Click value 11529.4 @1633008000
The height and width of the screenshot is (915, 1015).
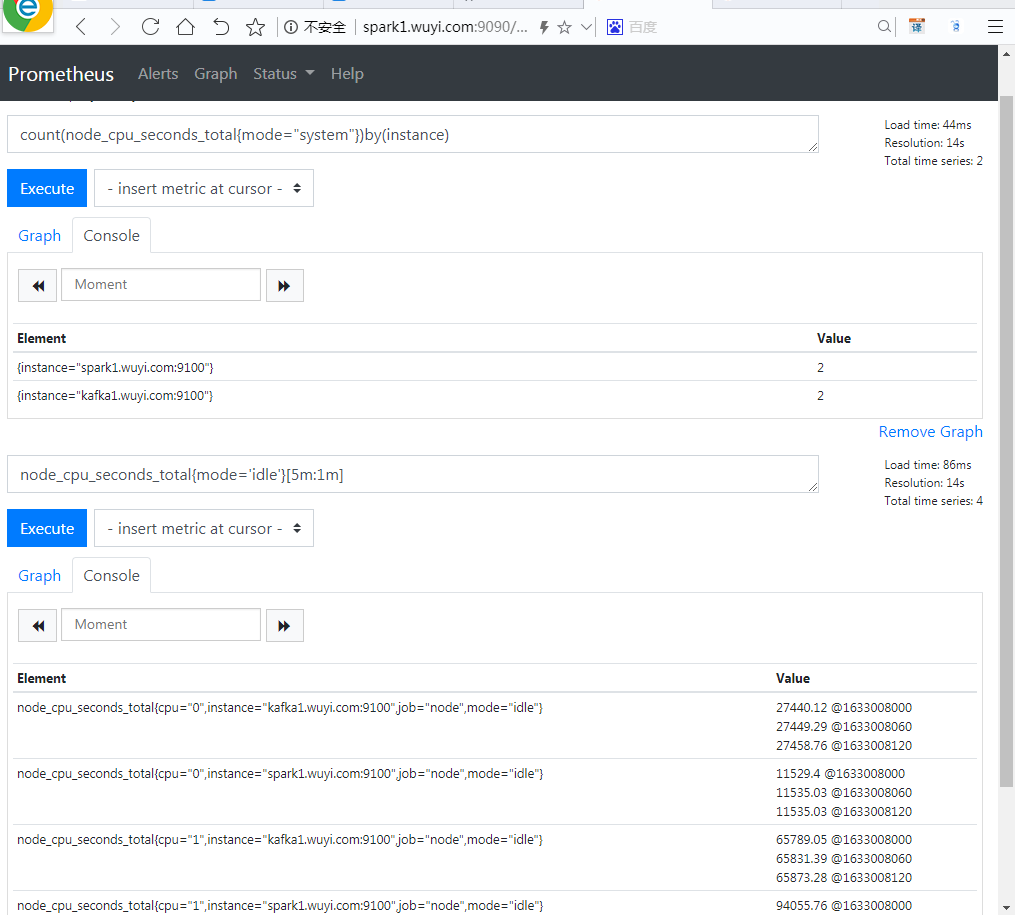840,773
